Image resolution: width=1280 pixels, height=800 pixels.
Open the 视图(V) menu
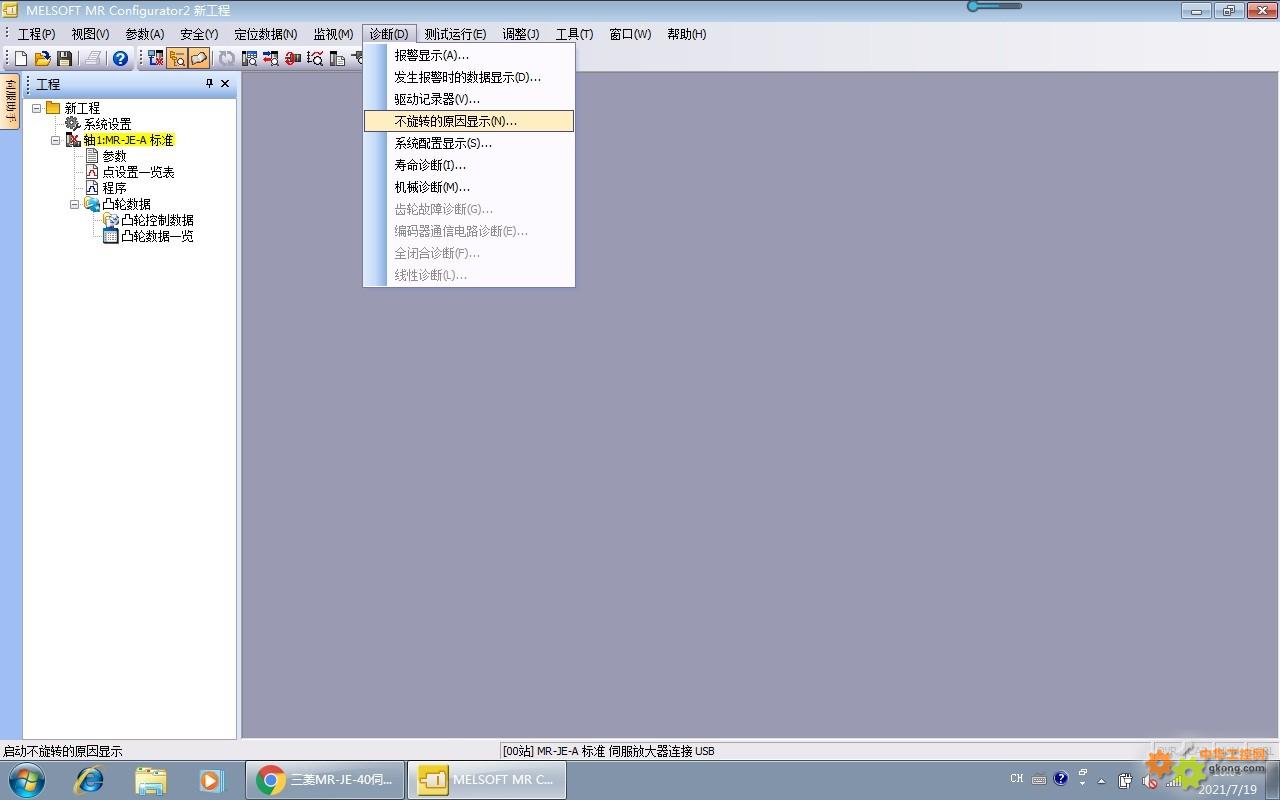tap(90, 34)
